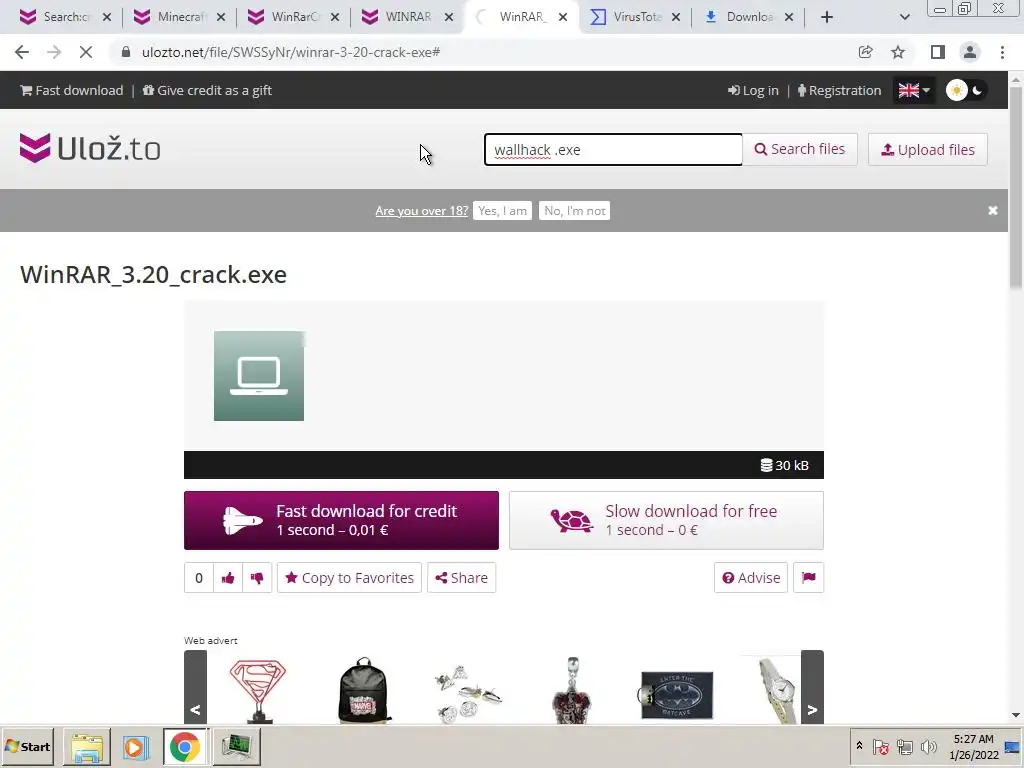Image resolution: width=1024 pixels, height=768 pixels.
Task: Click the Are you over 18? link
Action: click(x=421, y=210)
